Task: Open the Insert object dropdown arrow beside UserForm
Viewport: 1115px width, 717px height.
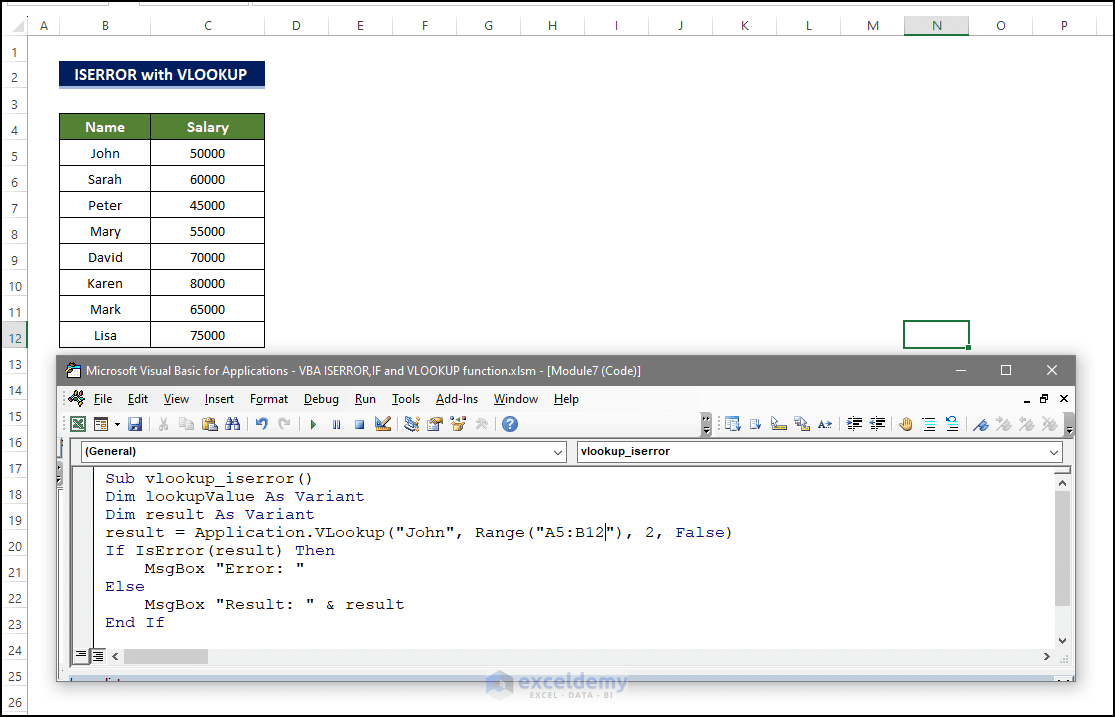Action: (117, 425)
